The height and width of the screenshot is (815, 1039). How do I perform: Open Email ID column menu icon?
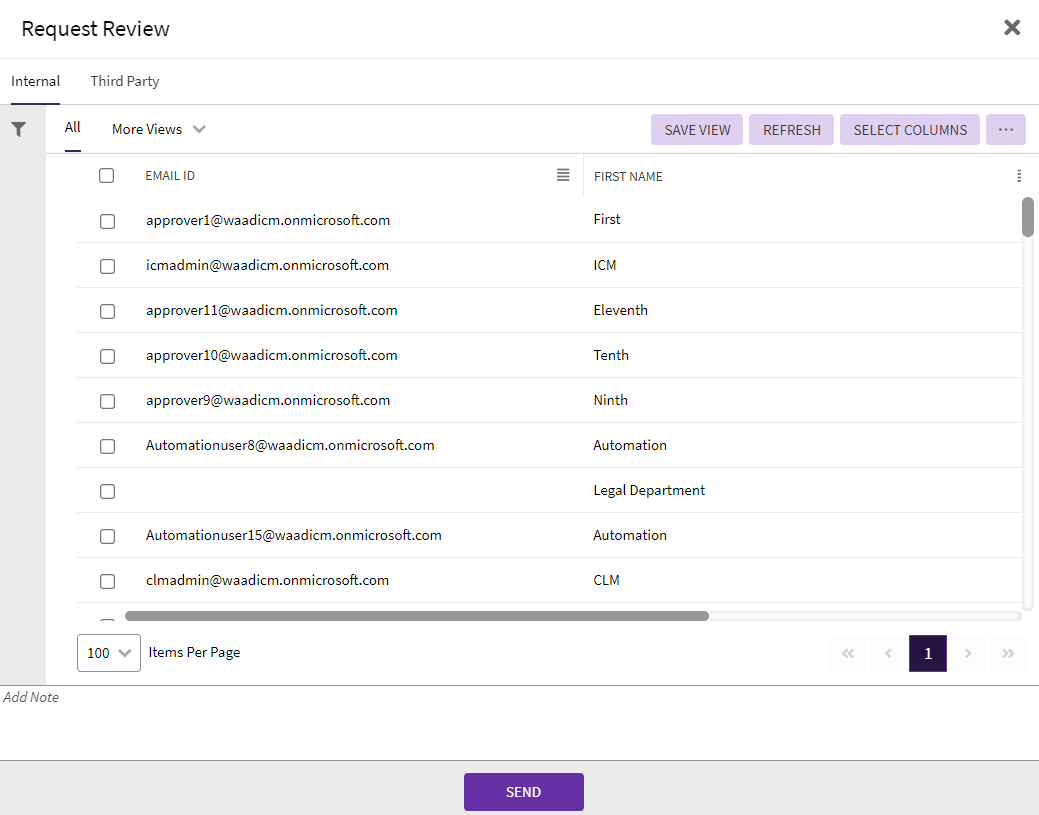coord(563,175)
